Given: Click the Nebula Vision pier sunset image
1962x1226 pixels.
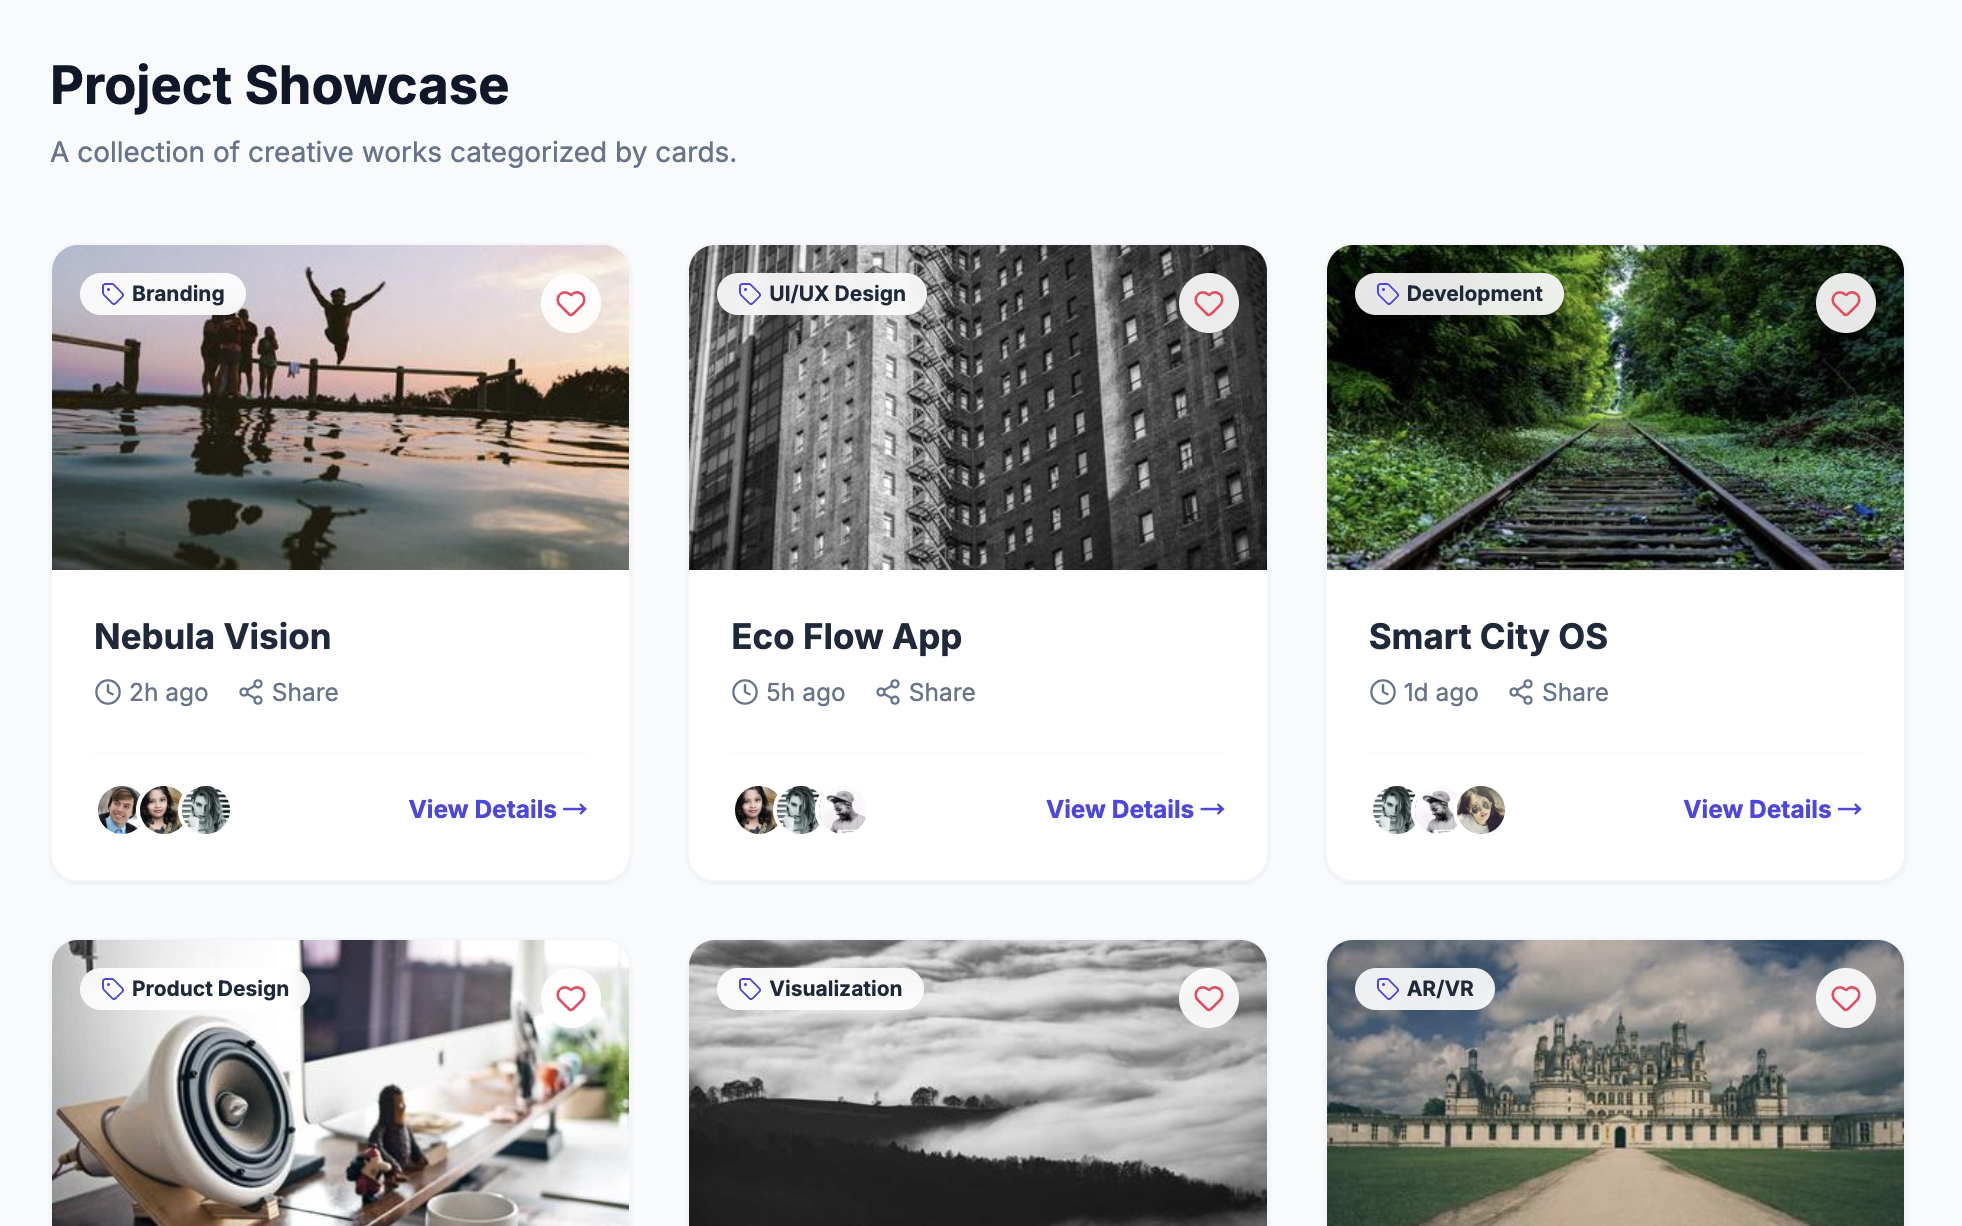Looking at the screenshot, I should tap(340, 407).
